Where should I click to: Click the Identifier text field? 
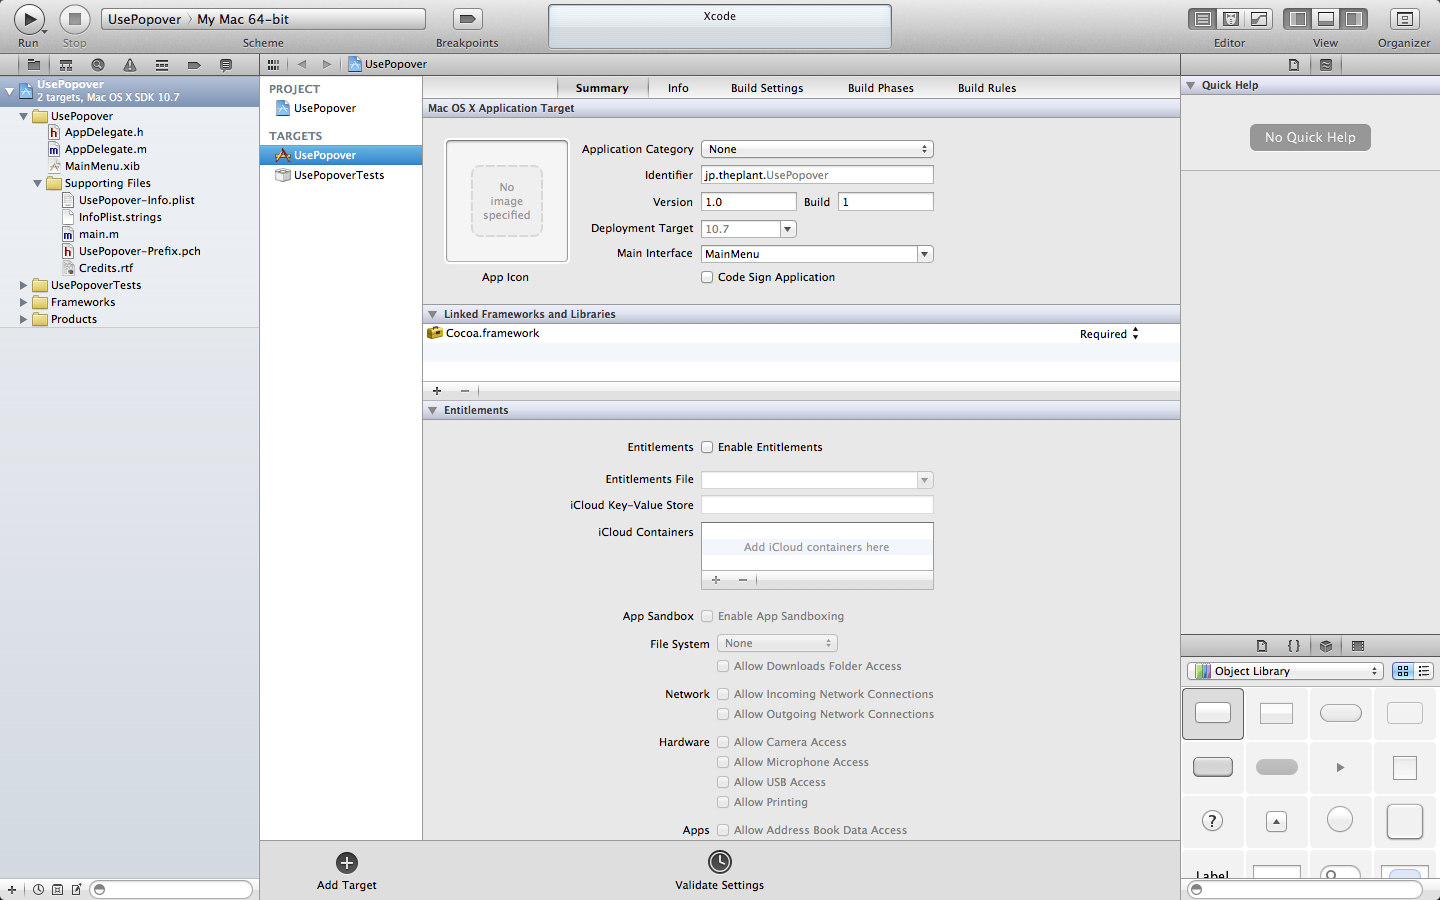click(817, 175)
